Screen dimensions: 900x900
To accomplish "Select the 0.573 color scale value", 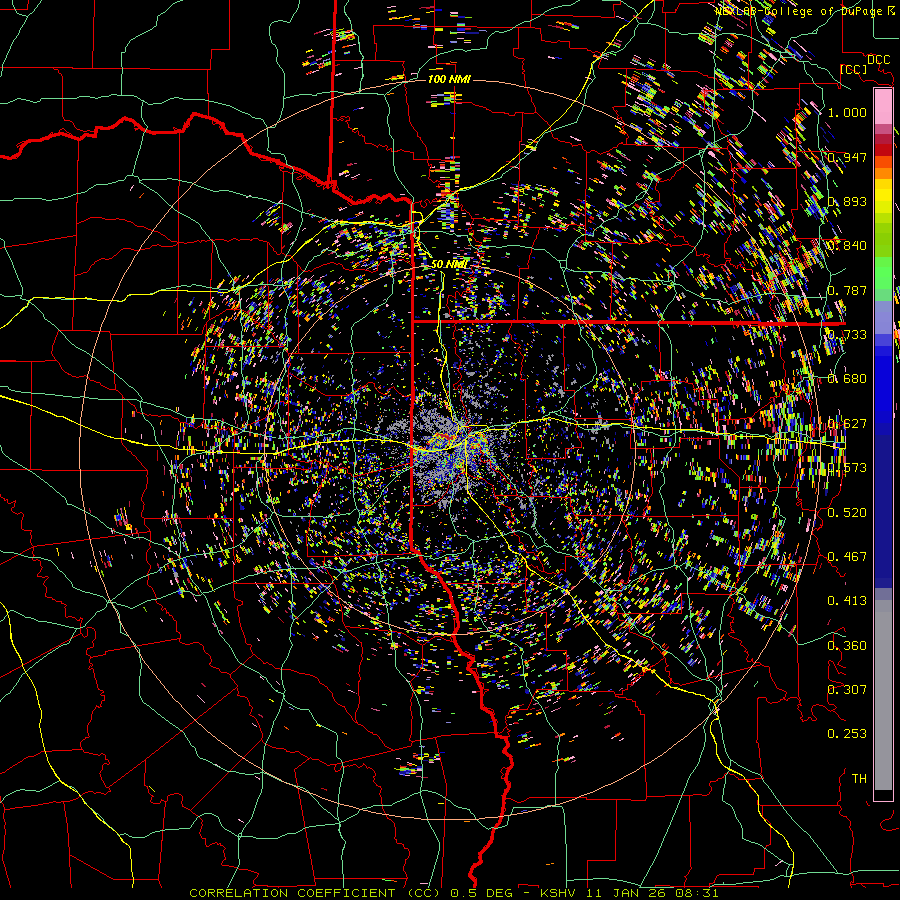I will (847, 468).
